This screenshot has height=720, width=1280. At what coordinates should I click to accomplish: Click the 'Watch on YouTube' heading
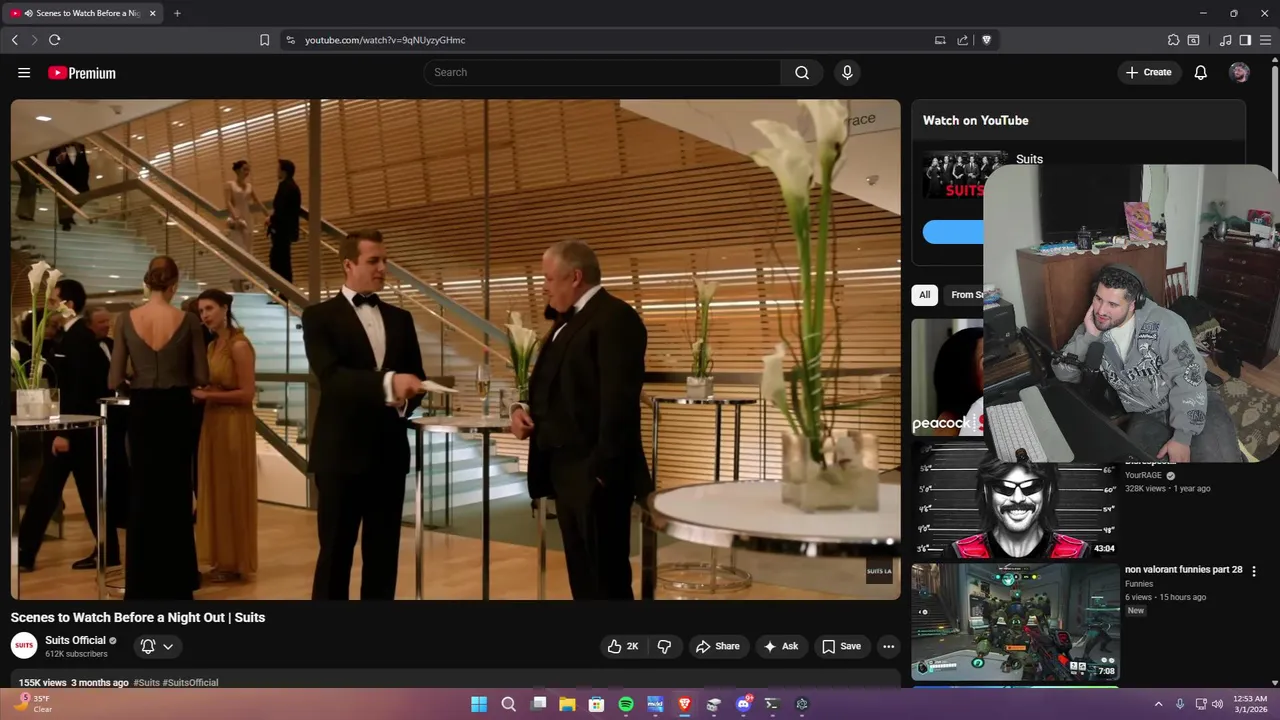[975, 120]
